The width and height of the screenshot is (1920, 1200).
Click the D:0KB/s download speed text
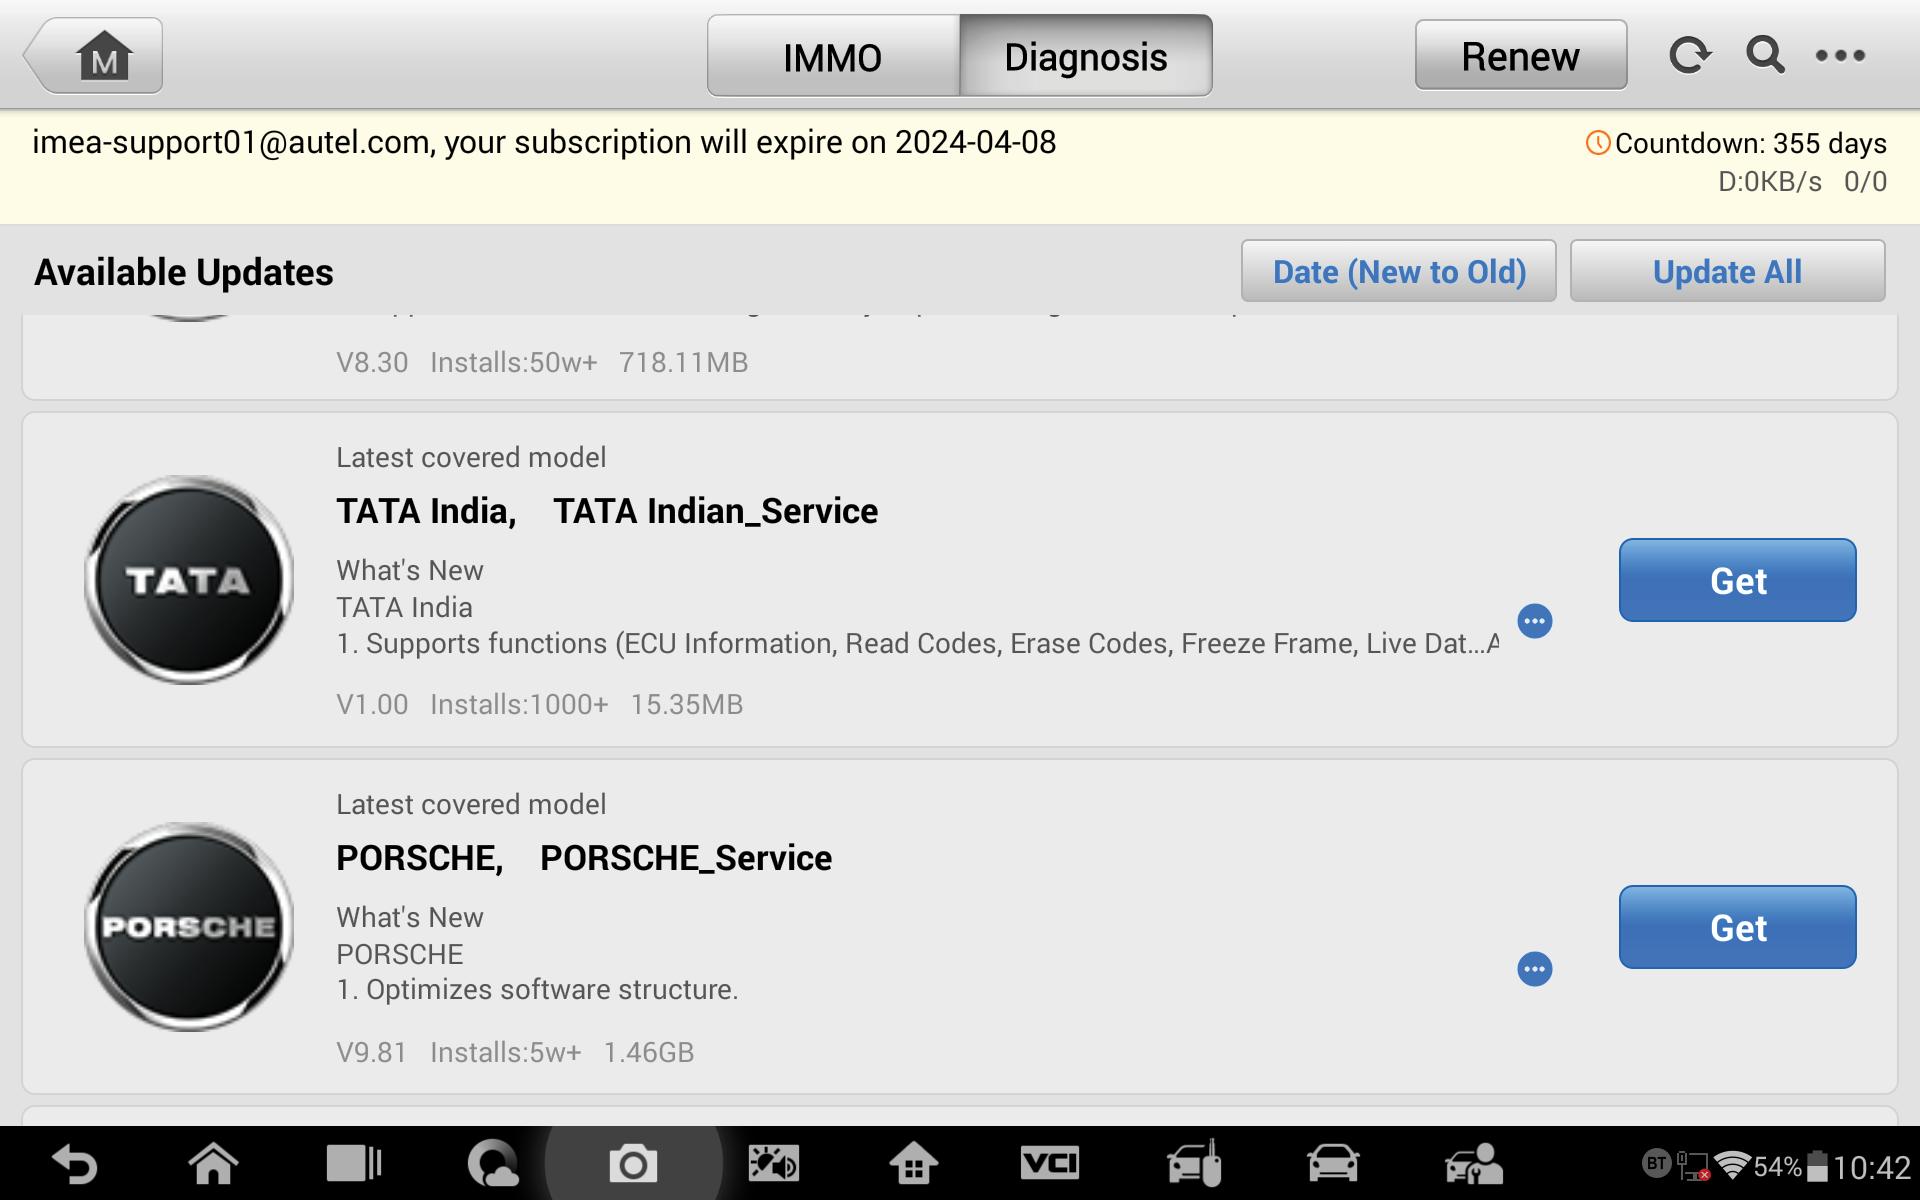point(1769,182)
